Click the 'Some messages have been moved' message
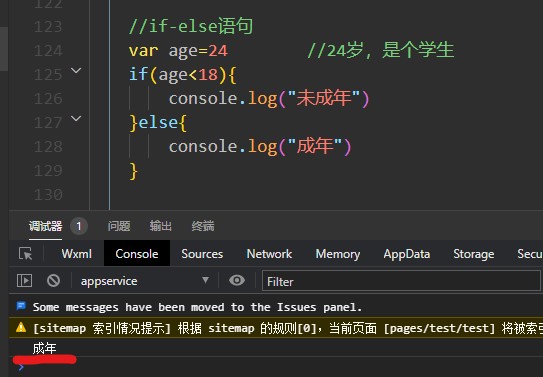The image size is (543, 377). coord(197,307)
